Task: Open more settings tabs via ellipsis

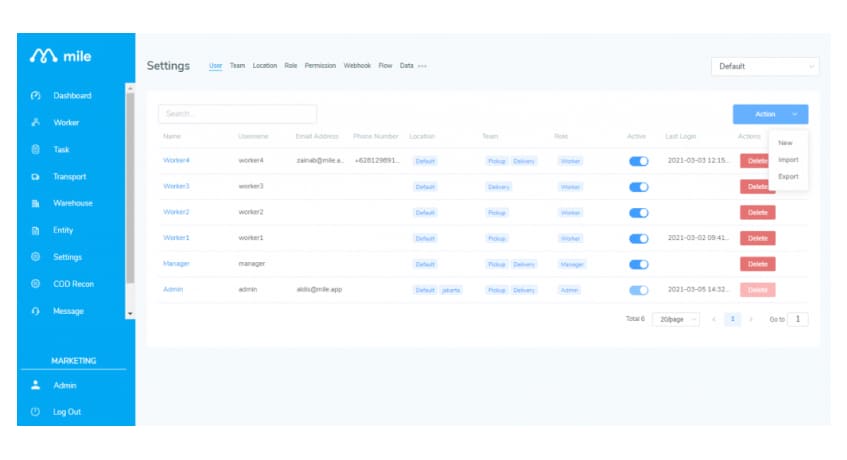Action: coord(422,66)
